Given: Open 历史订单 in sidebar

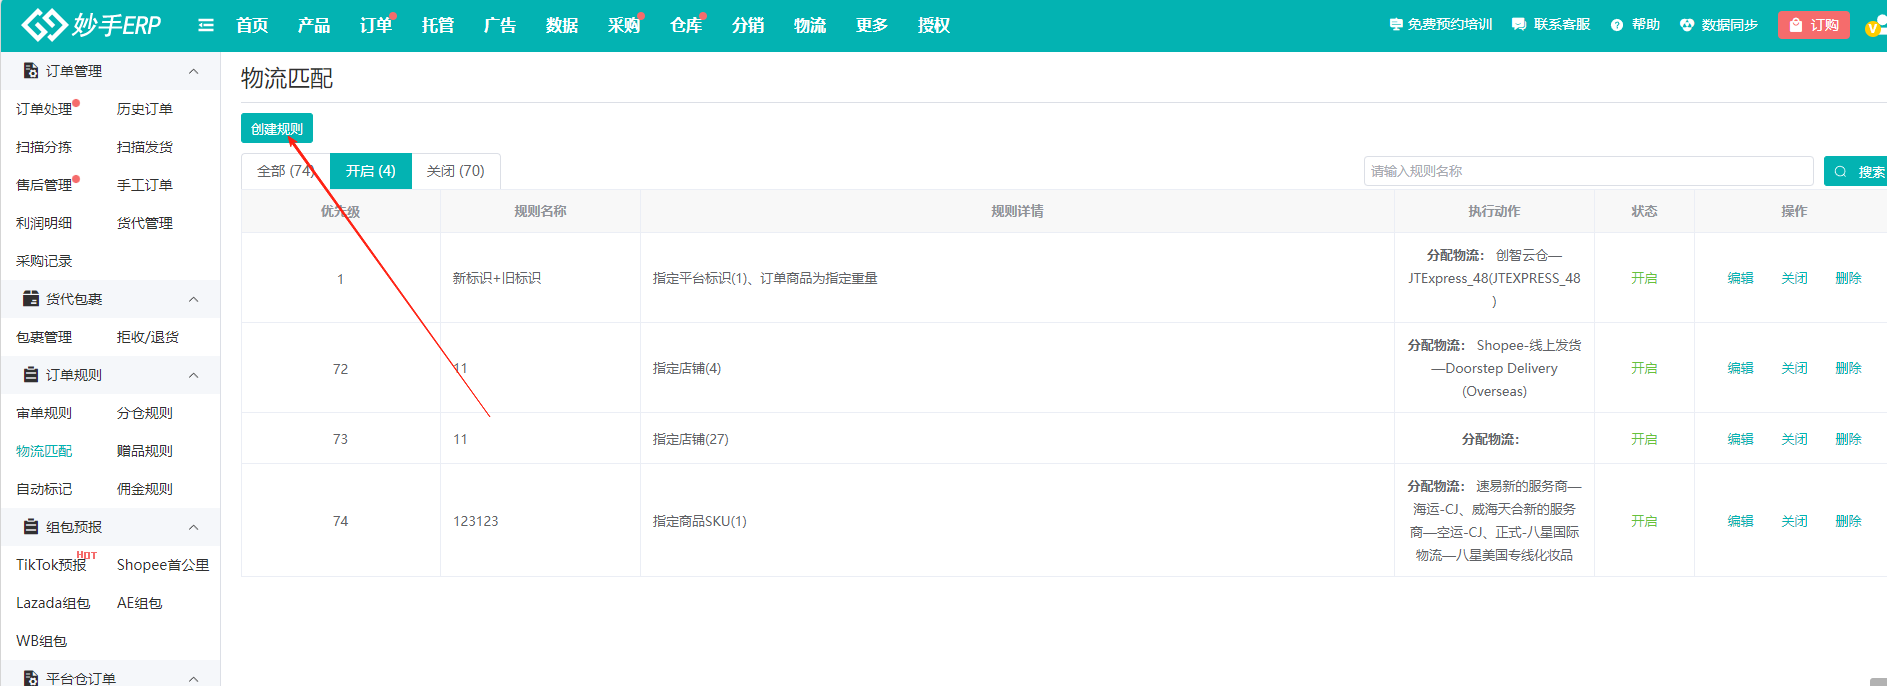Looking at the screenshot, I should (145, 109).
